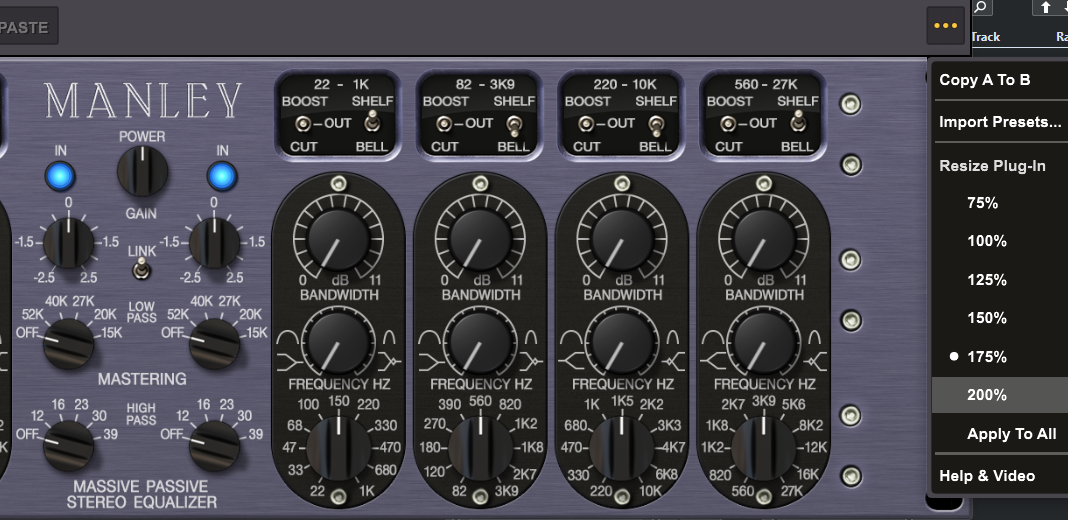Click the Track column header in host window

point(985,36)
